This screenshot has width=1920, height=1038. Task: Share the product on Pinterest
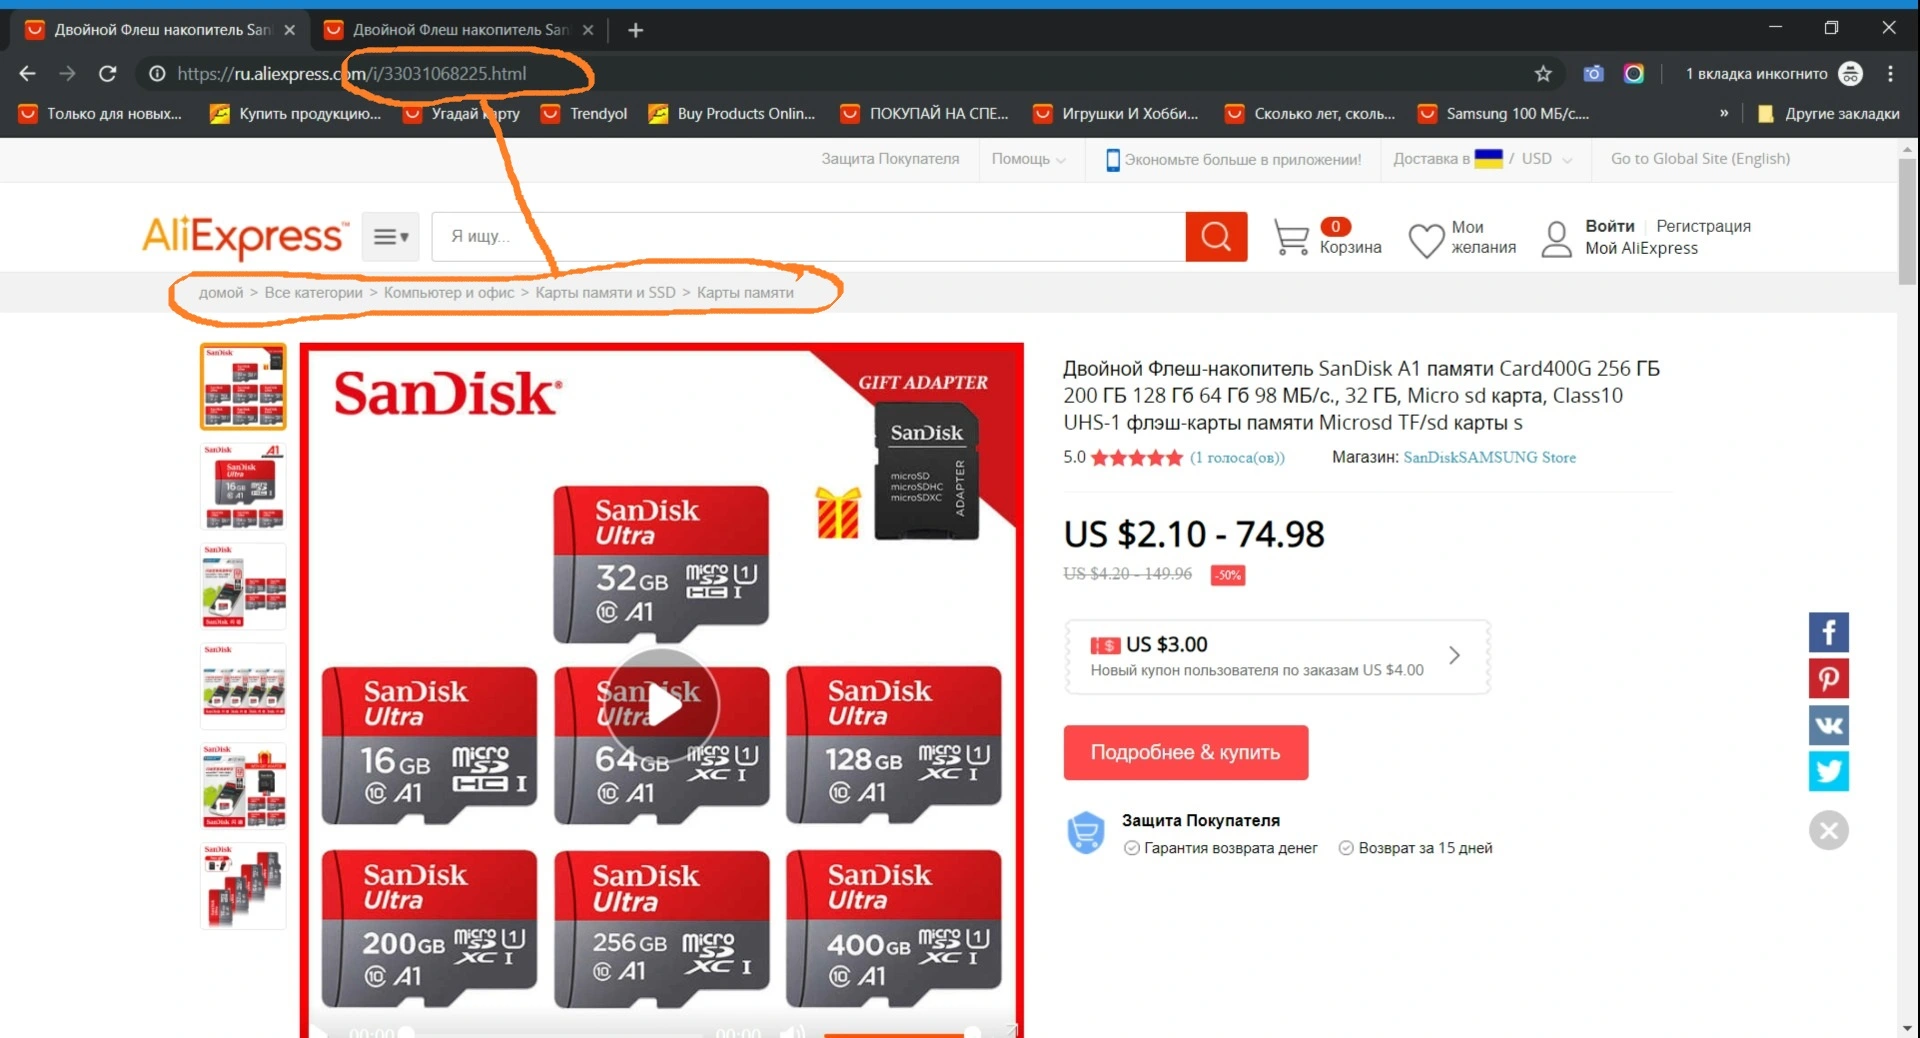click(x=1829, y=678)
